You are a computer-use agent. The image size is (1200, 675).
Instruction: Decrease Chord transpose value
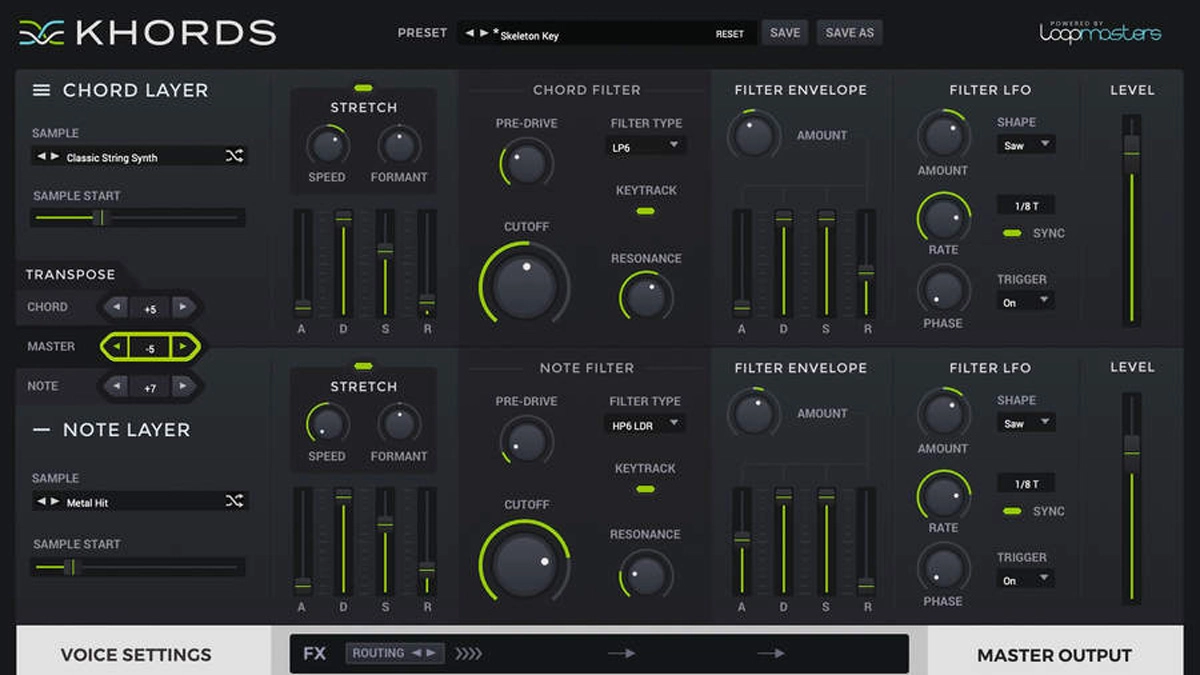pos(116,307)
